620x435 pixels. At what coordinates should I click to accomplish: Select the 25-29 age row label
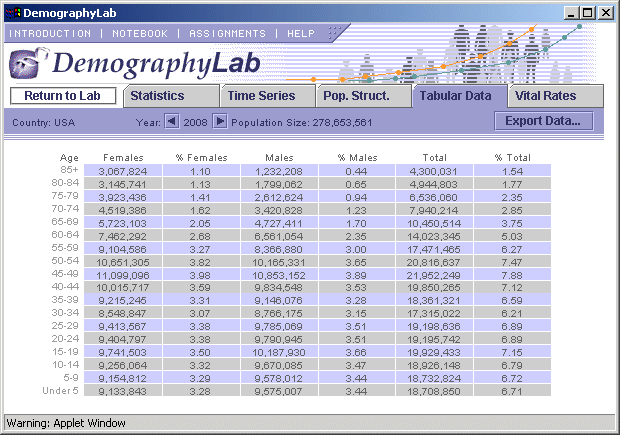click(65, 326)
